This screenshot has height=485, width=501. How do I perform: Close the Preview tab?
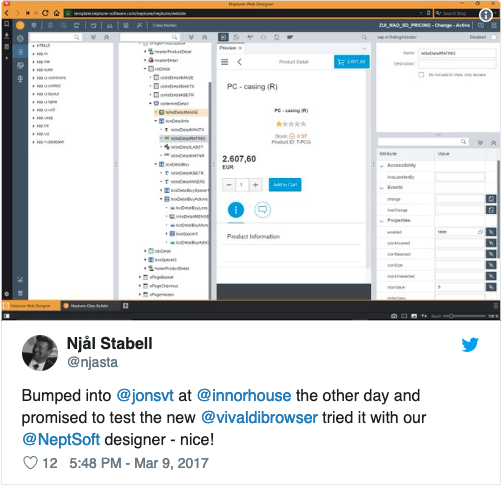[240, 48]
